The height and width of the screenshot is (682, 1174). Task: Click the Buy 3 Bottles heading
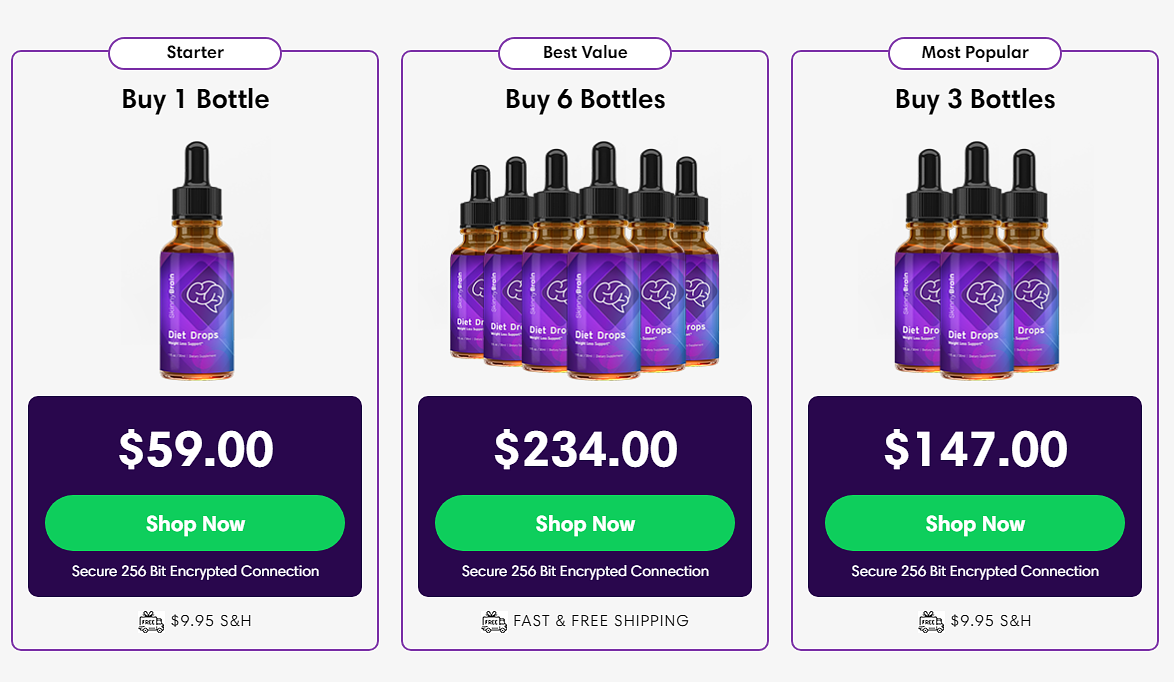(975, 100)
